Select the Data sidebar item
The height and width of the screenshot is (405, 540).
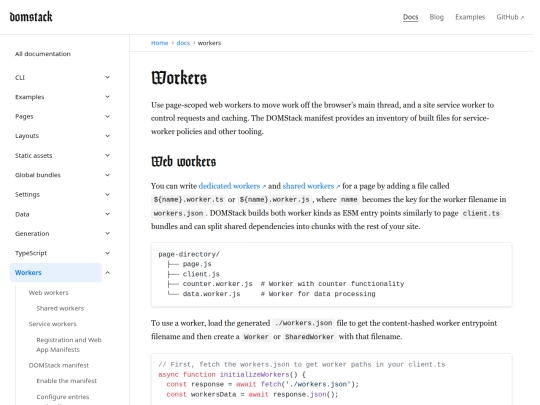click(x=22, y=214)
